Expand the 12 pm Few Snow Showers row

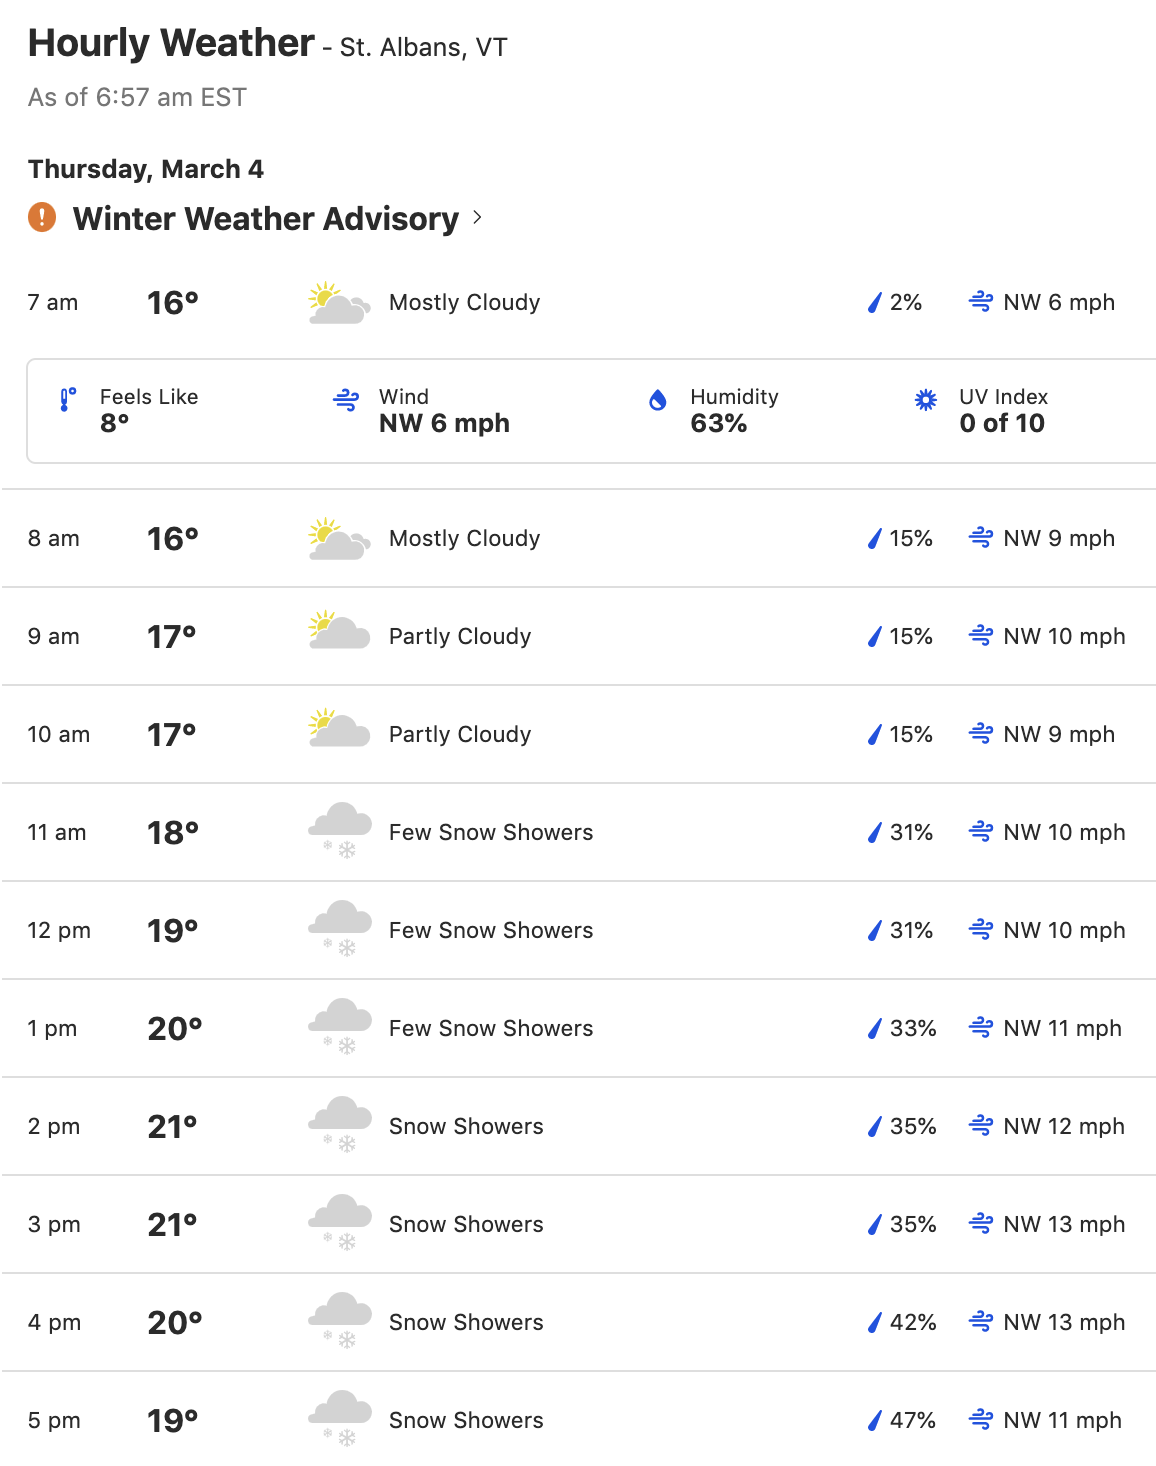[579, 930]
